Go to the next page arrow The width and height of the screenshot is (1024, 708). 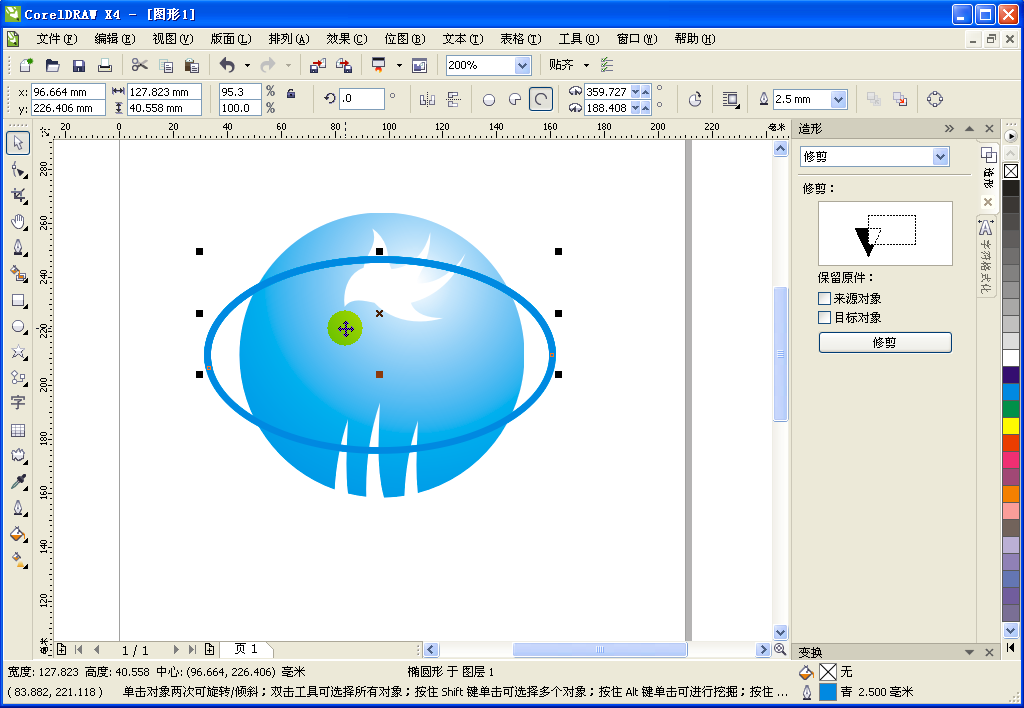pyautogui.click(x=176, y=649)
